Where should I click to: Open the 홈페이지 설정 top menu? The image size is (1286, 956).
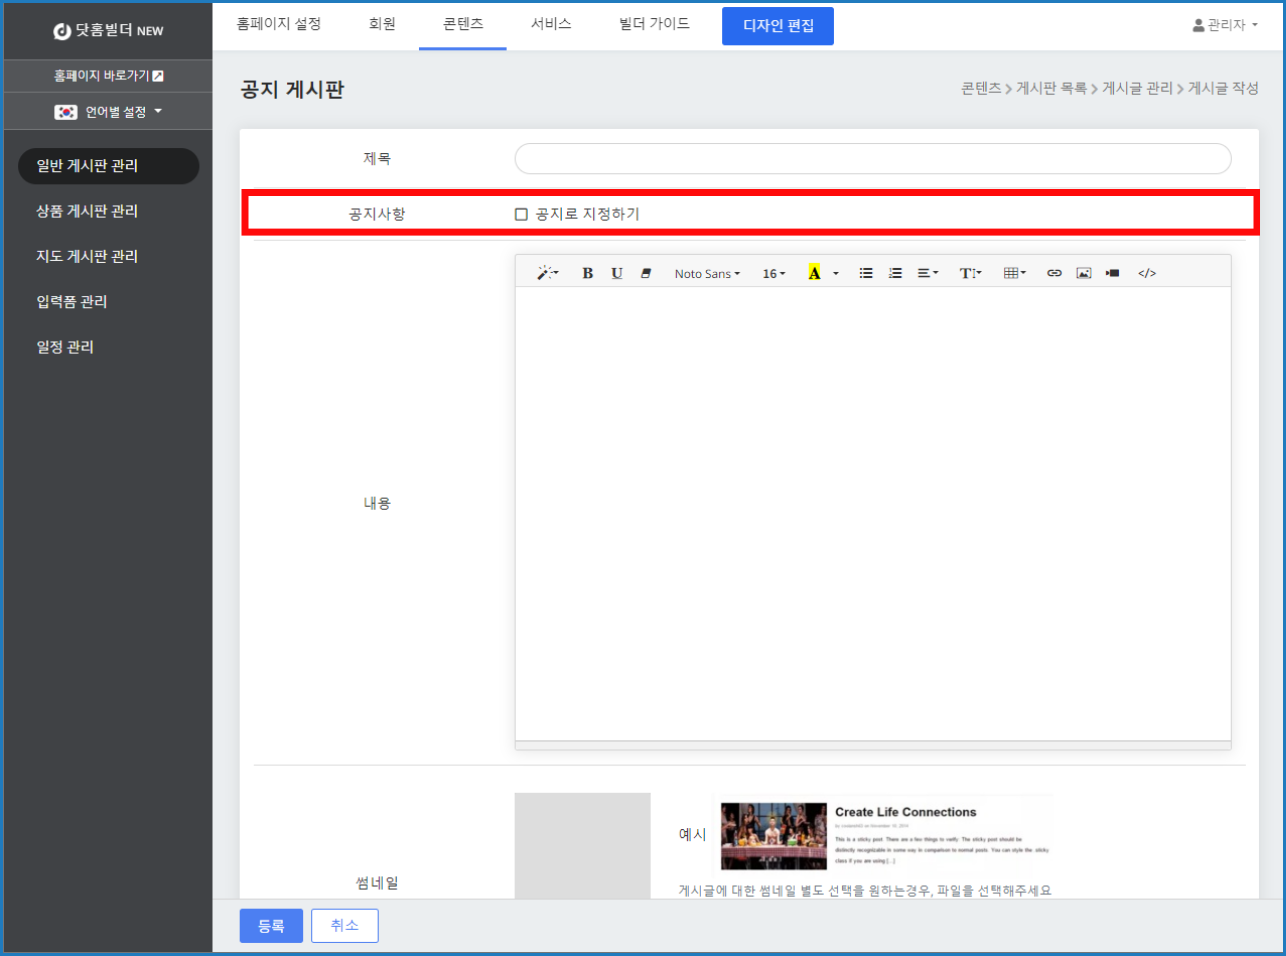click(x=278, y=24)
